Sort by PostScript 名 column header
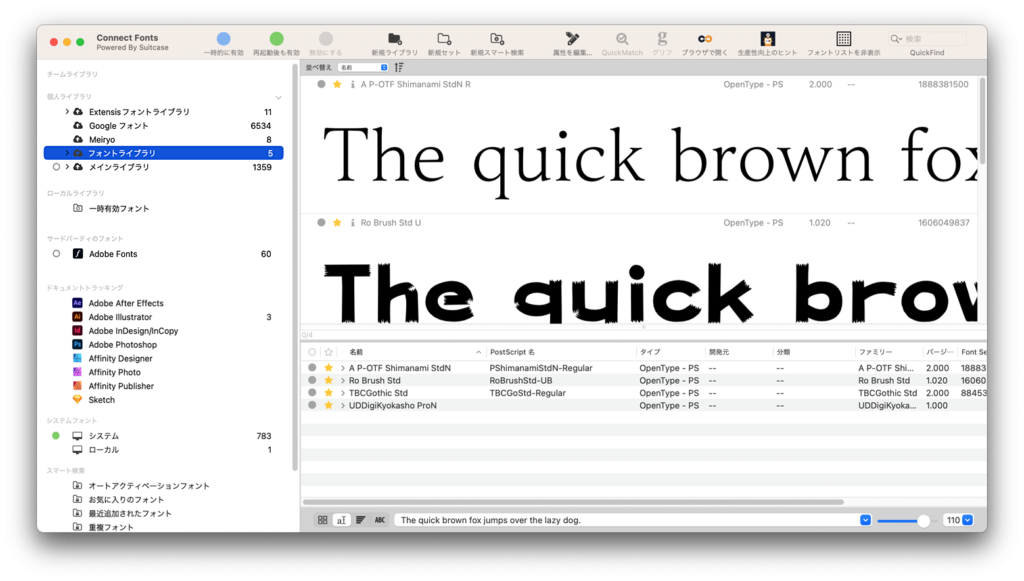The height and width of the screenshot is (581, 1024). point(560,352)
